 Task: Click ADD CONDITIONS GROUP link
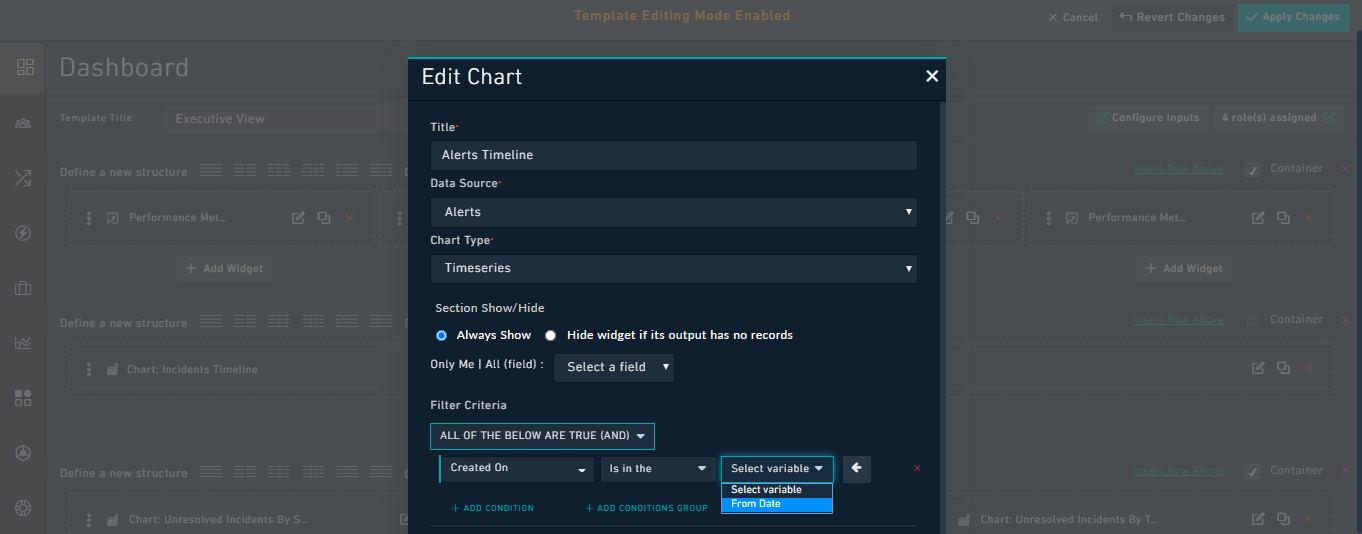(646, 508)
